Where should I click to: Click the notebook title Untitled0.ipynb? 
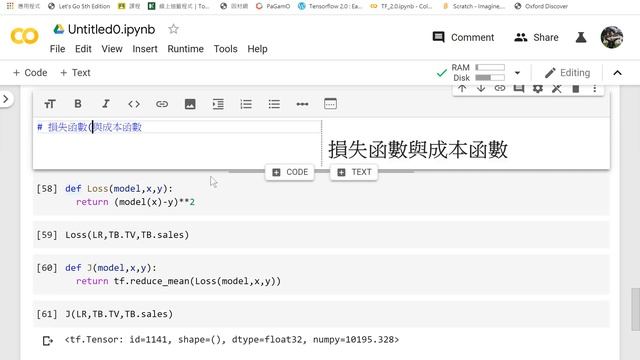111,29
